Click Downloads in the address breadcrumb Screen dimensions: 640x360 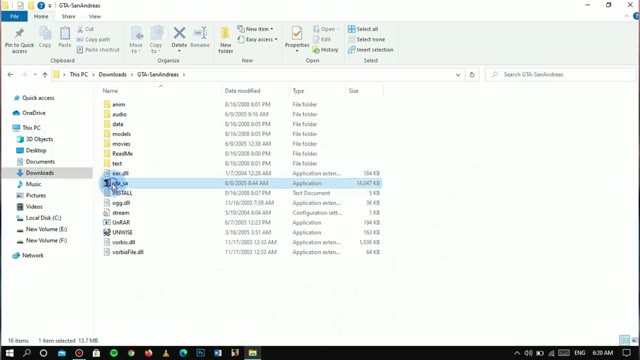tap(112, 74)
